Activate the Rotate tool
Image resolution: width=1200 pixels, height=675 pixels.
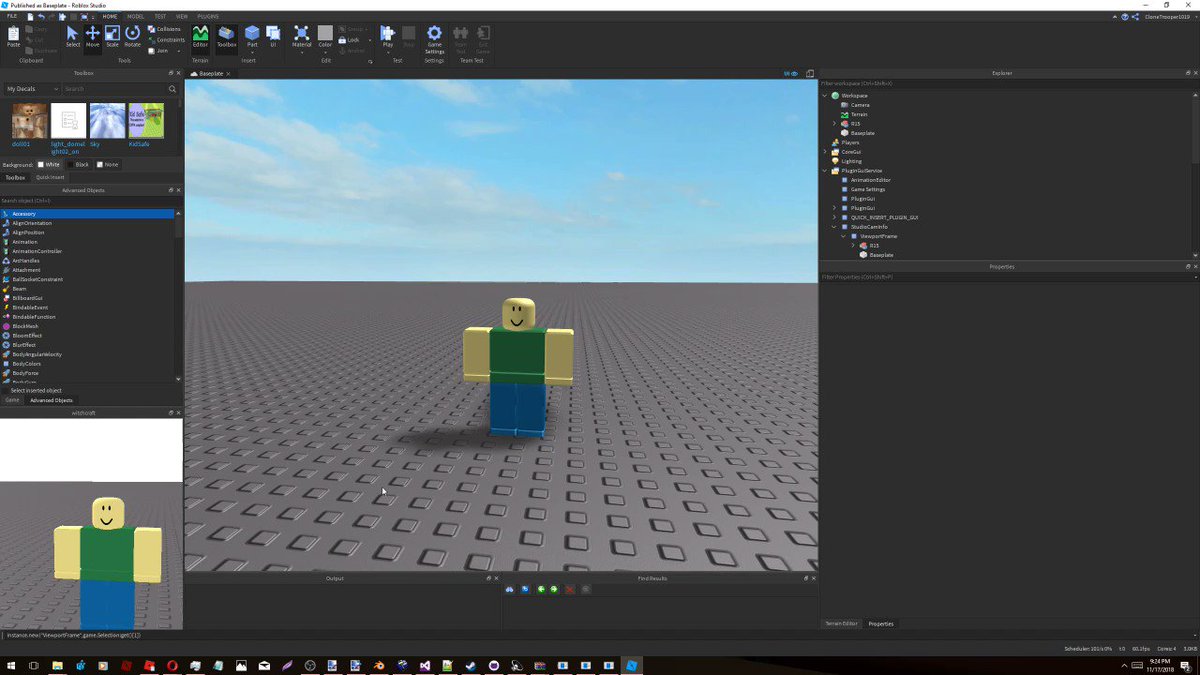click(x=132, y=36)
